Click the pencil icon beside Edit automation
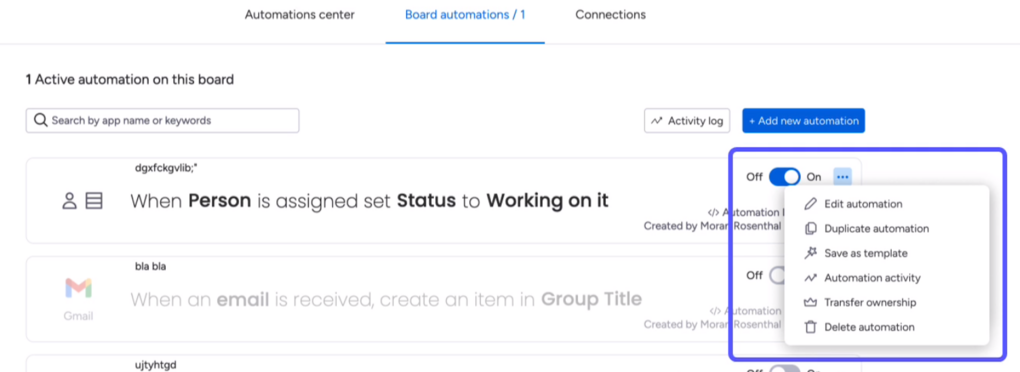 tap(810, 204)
